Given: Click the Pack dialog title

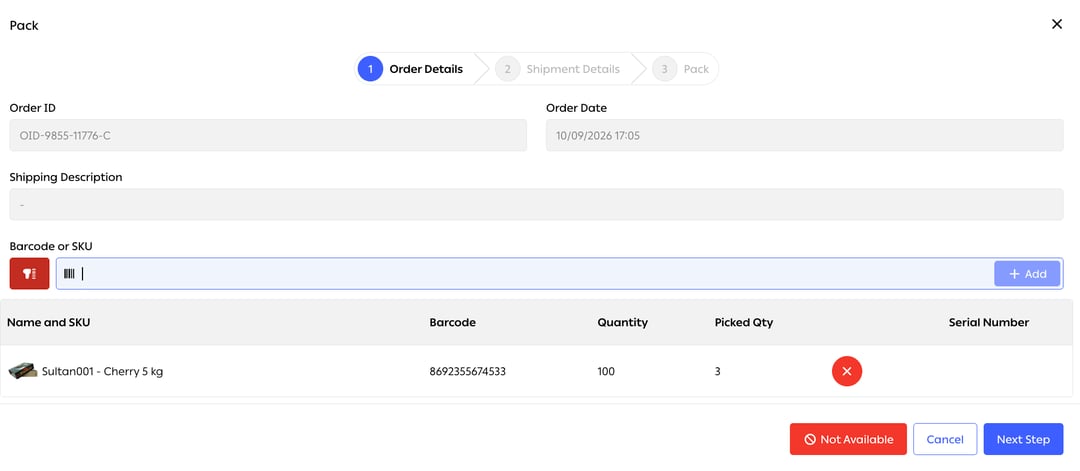Looking at the screenshot, I should [24, 25].
